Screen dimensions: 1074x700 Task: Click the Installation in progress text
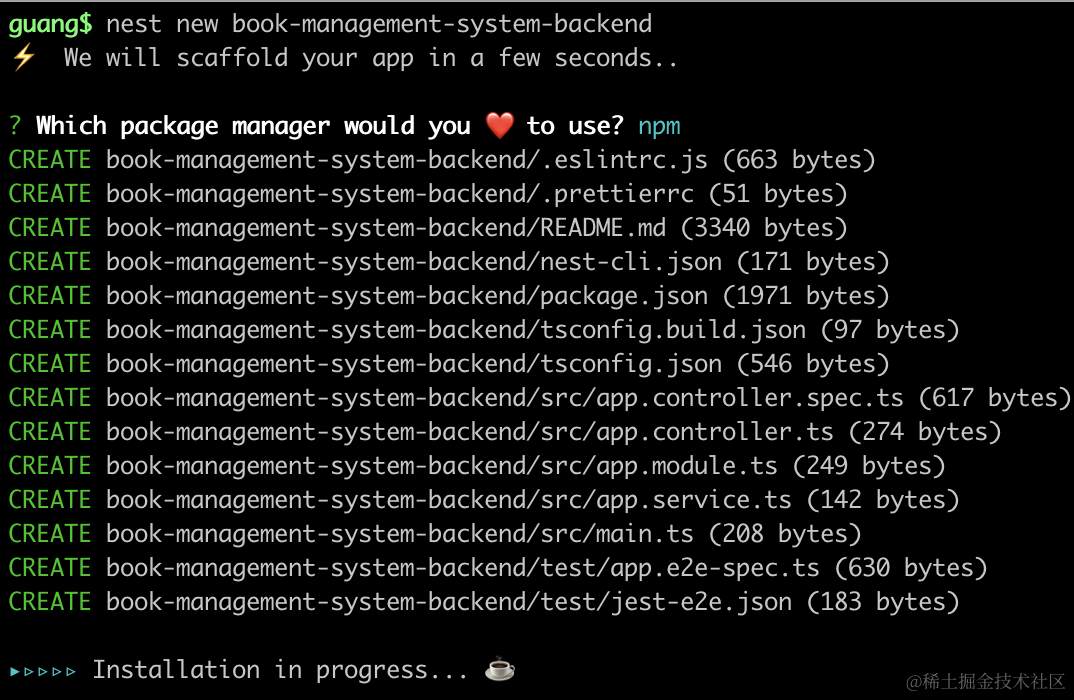coord(281,669)
